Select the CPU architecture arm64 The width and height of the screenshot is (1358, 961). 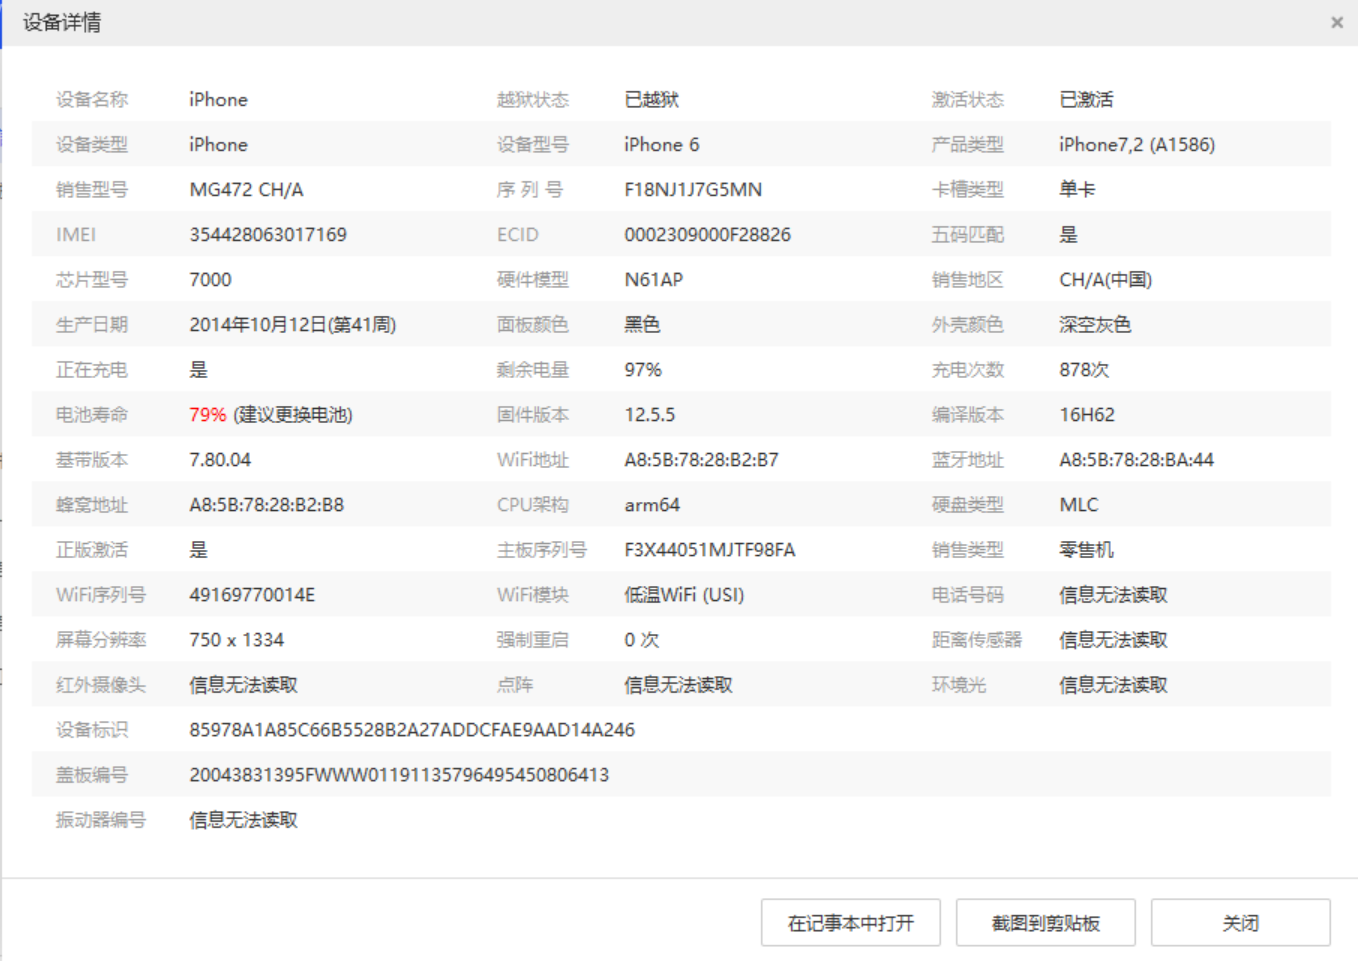click(652, 505)
